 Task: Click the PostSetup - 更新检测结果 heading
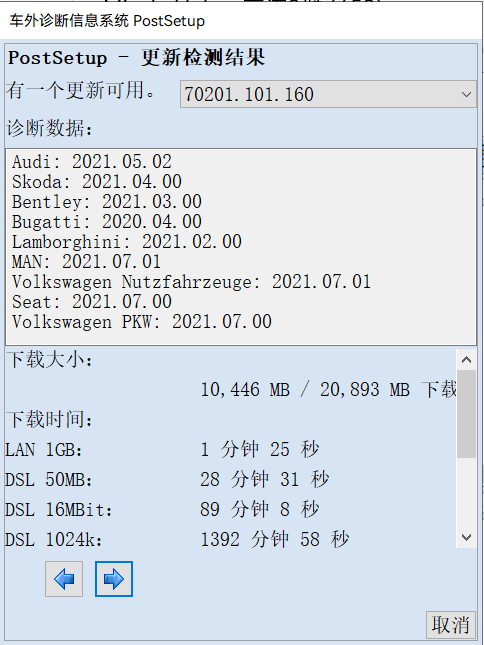tap(136, 58)
